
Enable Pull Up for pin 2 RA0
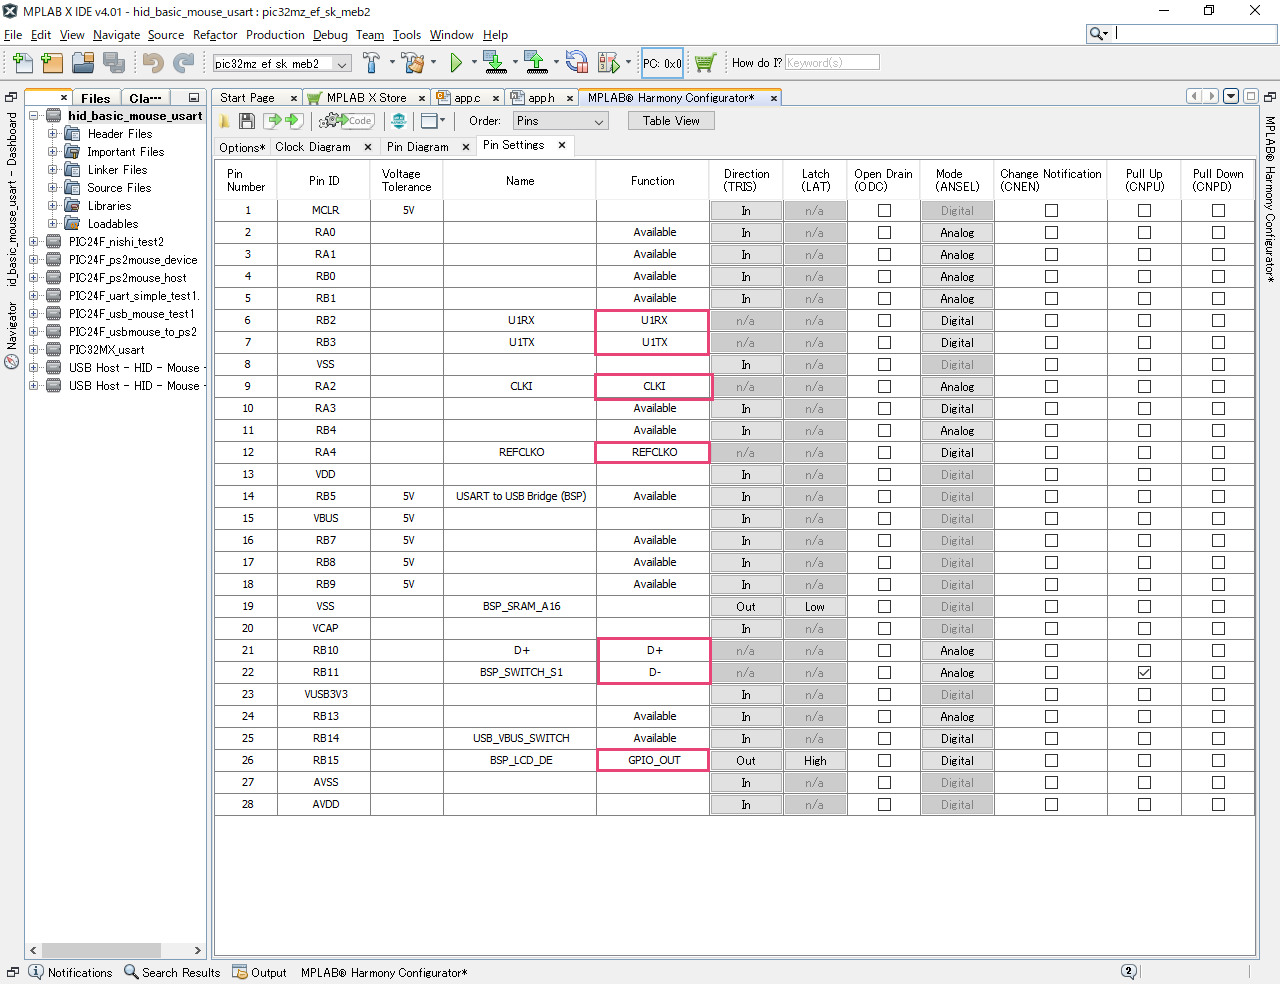(1144, 233)
